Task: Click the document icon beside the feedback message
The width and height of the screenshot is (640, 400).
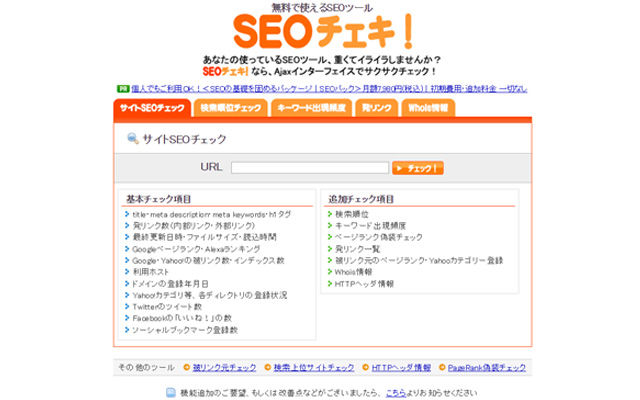Action: (x=171, y=393)
